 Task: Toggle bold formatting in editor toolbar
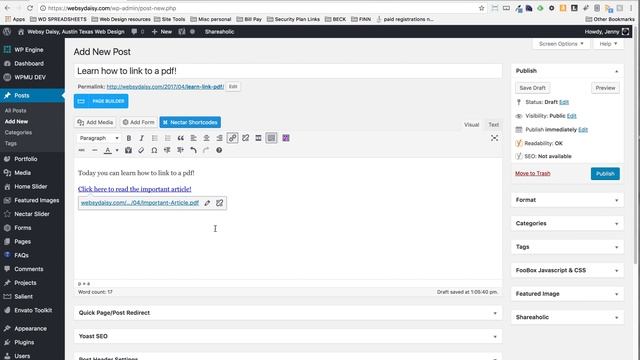[129, 138]
